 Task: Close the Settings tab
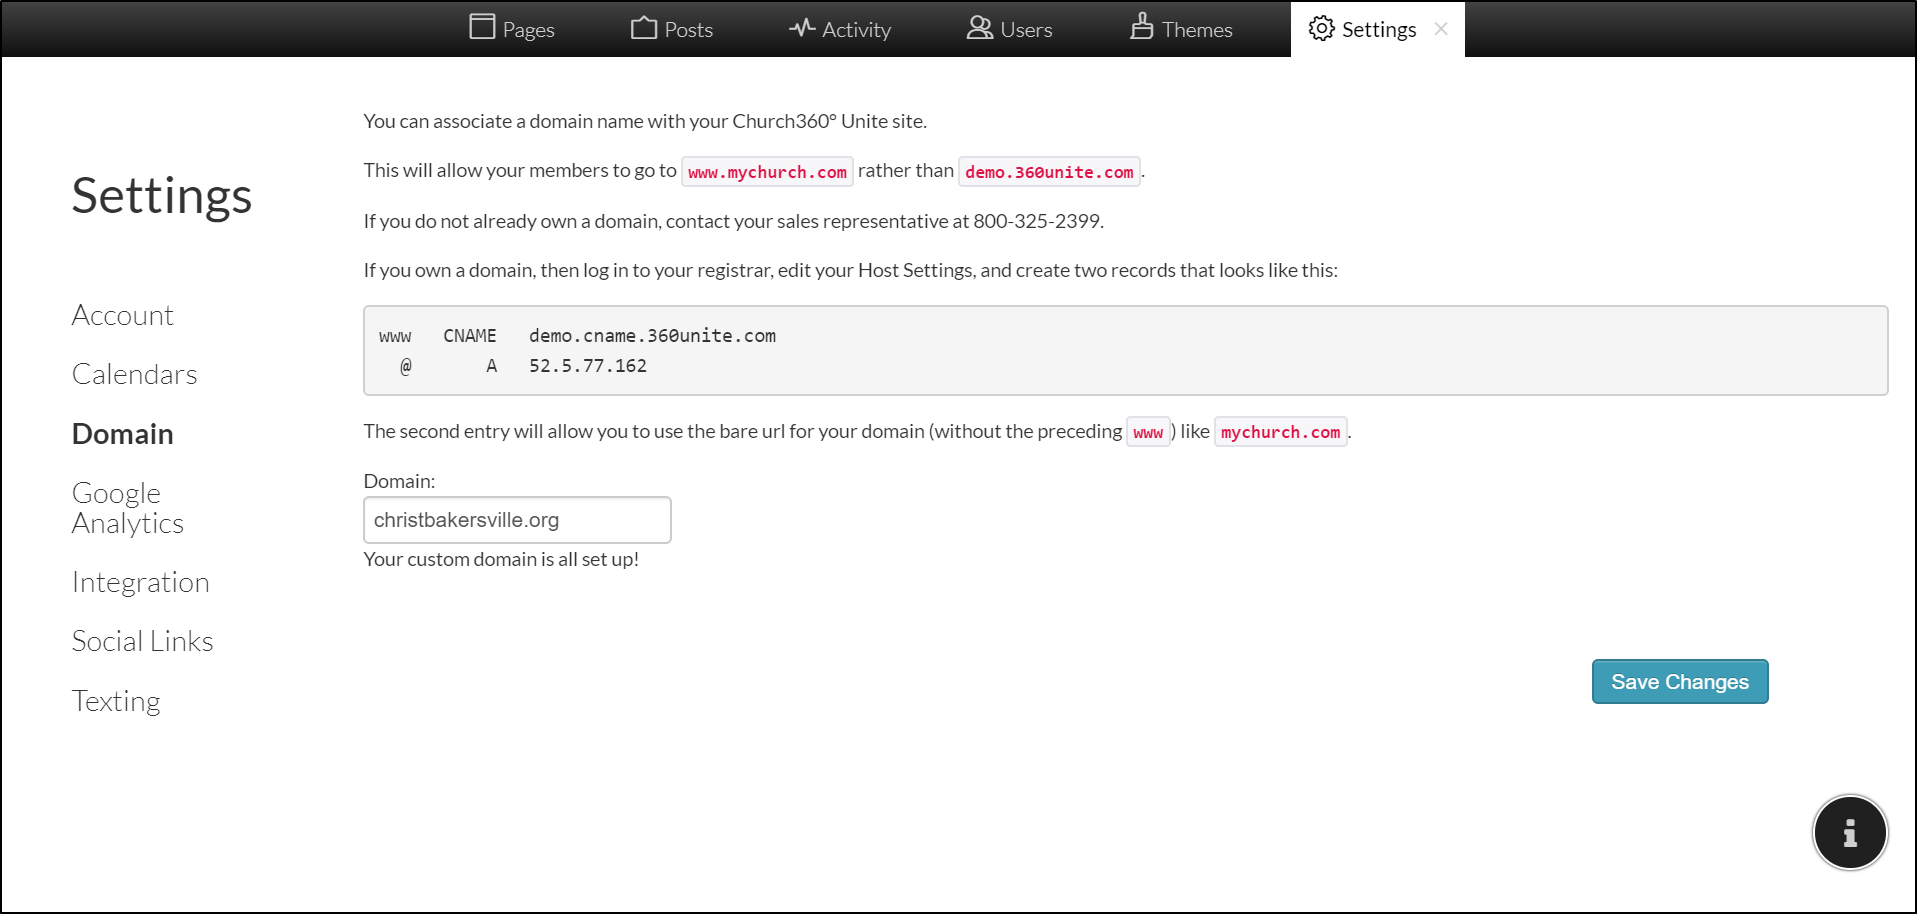pyautogui.click(x=1440, y=29)
